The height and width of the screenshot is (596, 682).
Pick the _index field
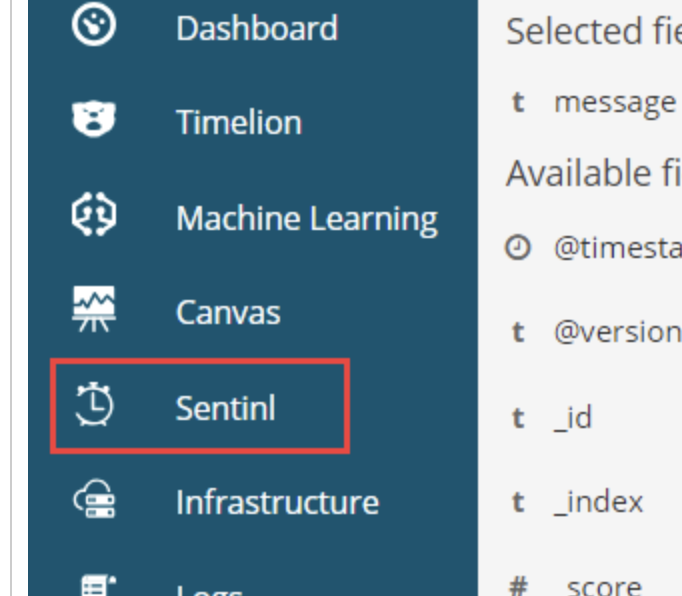coord(598,501)
